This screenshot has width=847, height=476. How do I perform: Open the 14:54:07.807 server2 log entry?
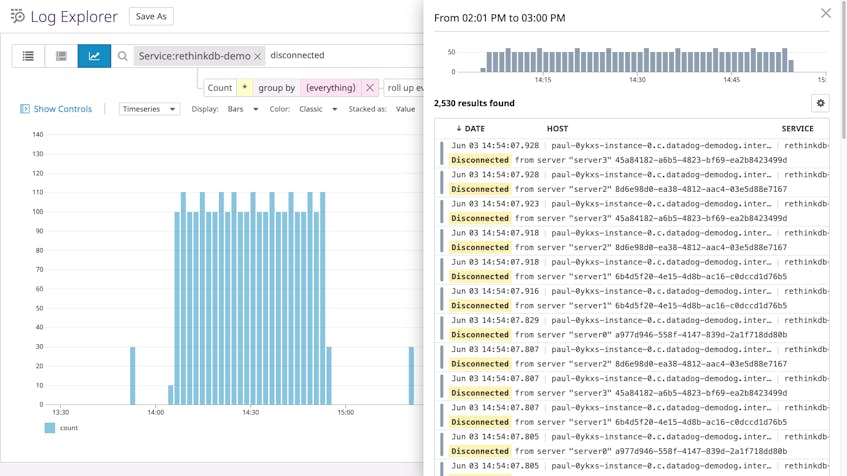tap(634, 357)
